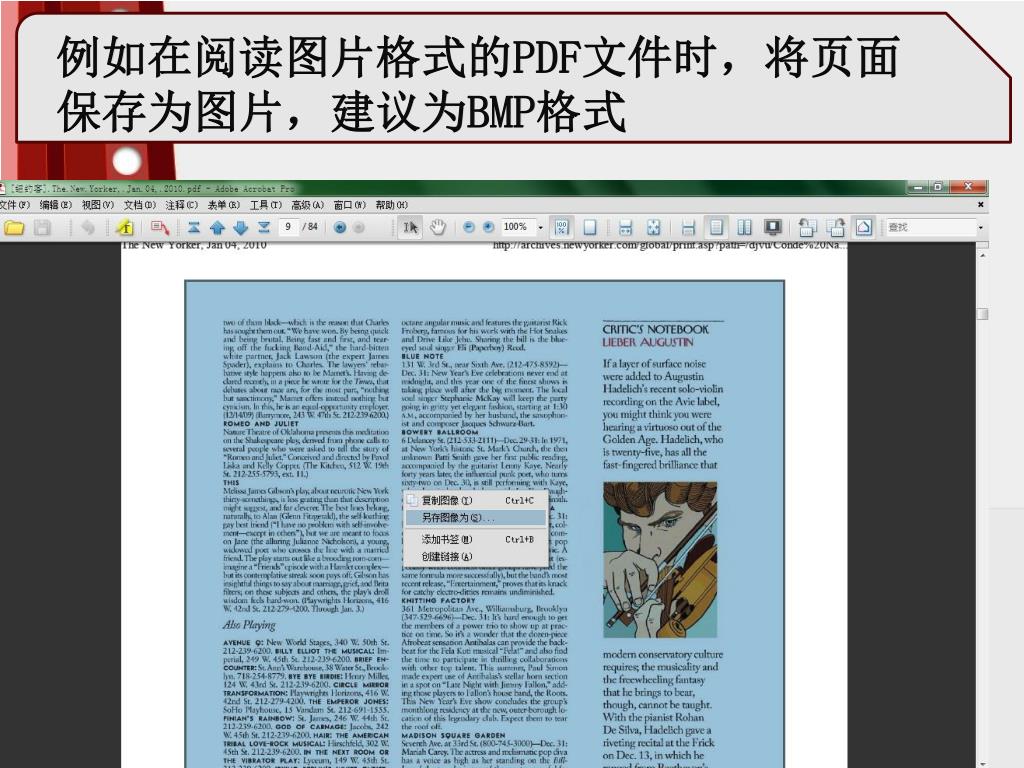Click the KNITTING FACTORY listing heading
The image size is (1024, 768).
tap(438, 600)
